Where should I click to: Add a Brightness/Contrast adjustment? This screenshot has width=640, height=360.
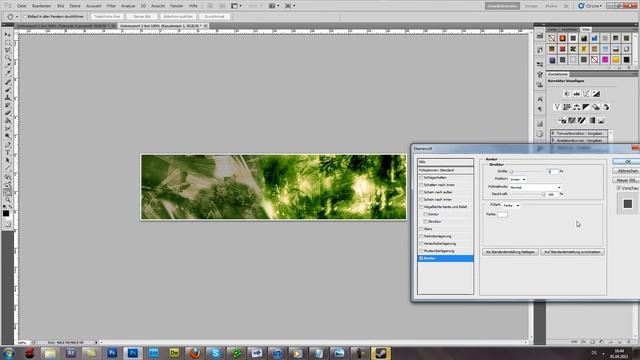(x=567, y=94)
